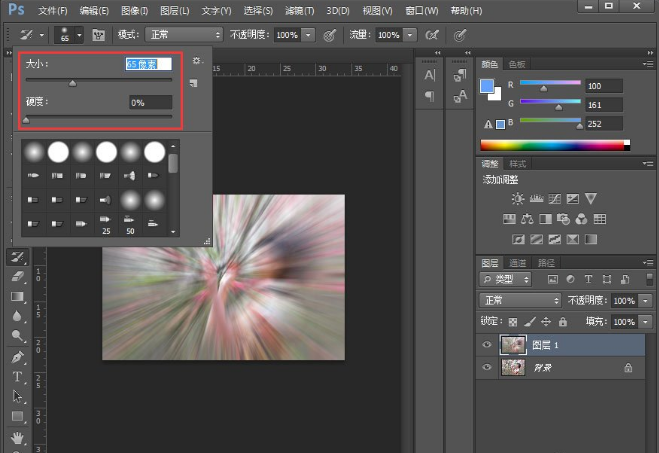The width and height of the screenshot is (659, 453).
Task: Add a Brightness/Contrast adjustment (sun icon)
Action: pos(517,199)
